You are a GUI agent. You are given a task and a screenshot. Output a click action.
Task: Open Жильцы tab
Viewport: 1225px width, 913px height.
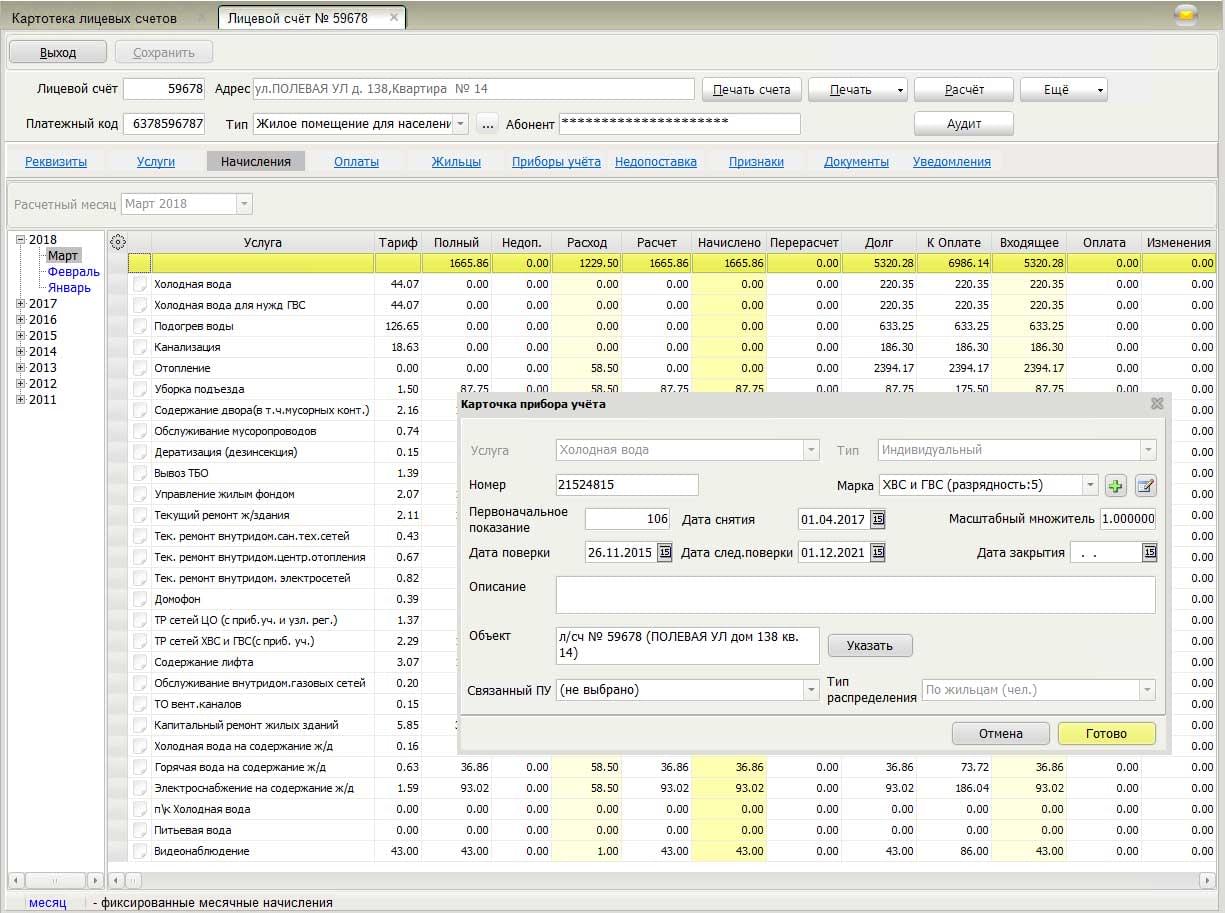tap(456, 161)
